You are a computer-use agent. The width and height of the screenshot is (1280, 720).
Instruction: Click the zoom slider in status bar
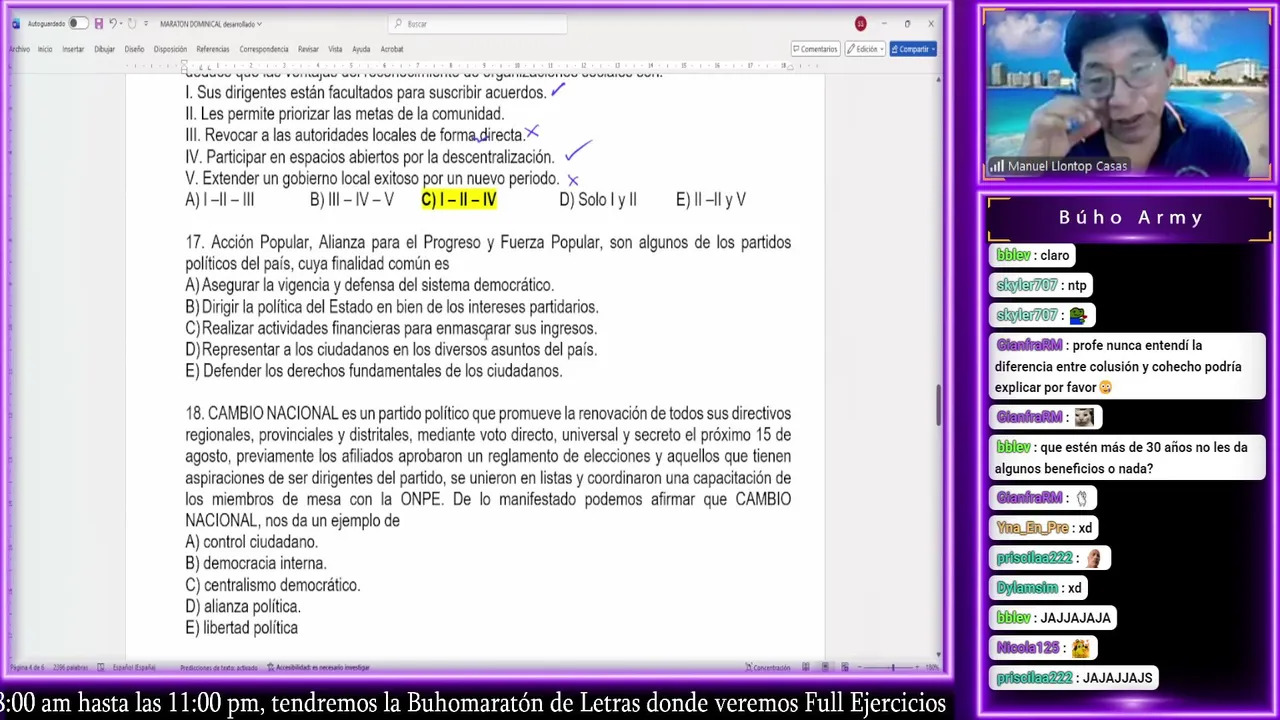pyautogui.click(x=888, y=667)
